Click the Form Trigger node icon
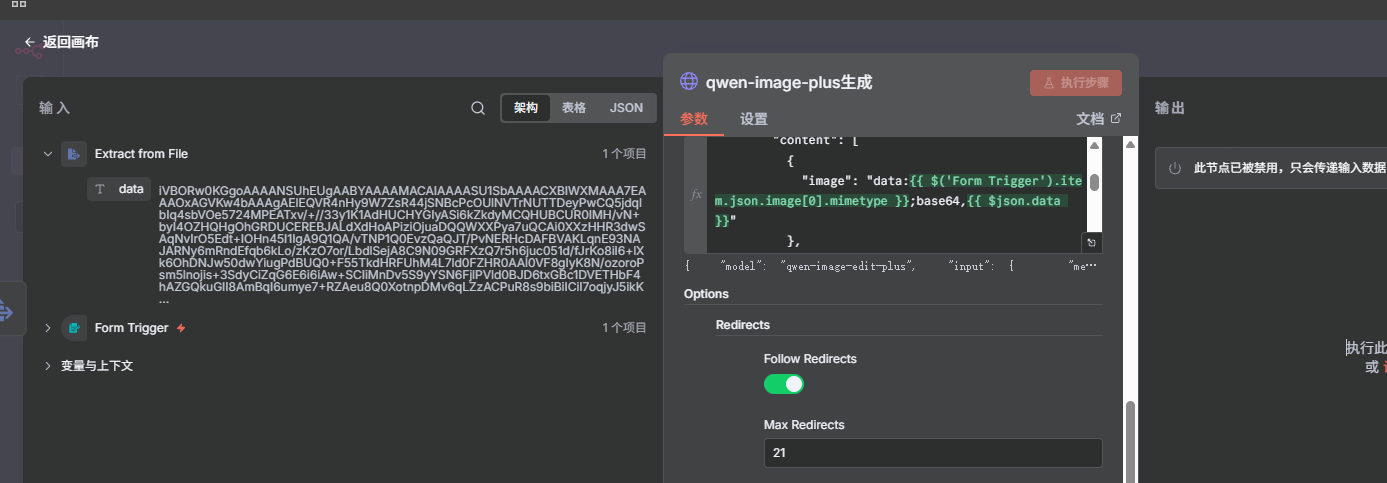 pos(74,328)
